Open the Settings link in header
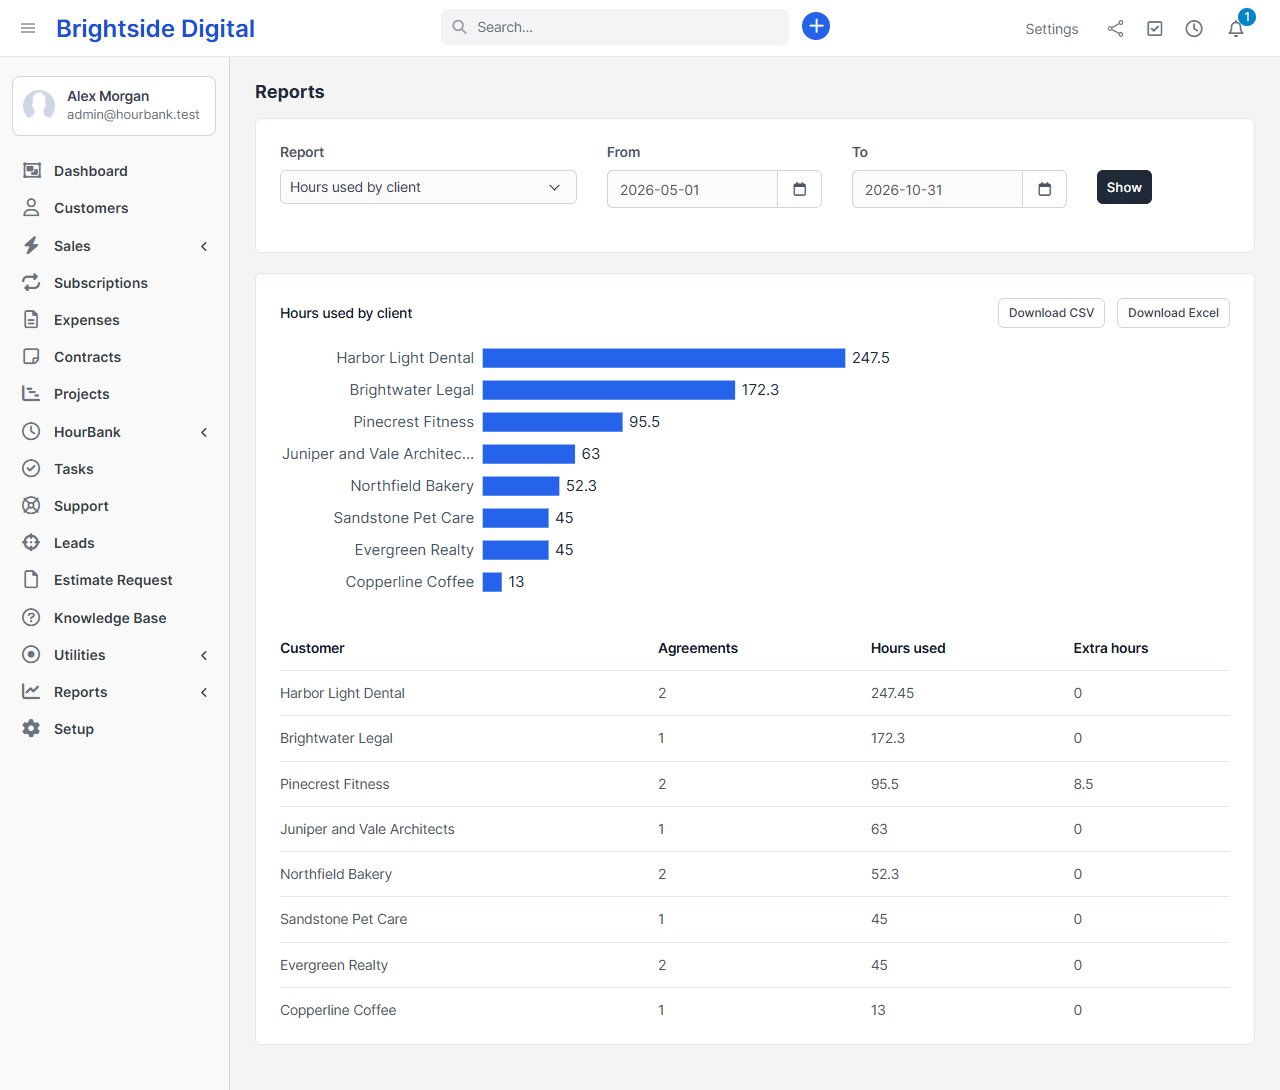 (1052, 29)
